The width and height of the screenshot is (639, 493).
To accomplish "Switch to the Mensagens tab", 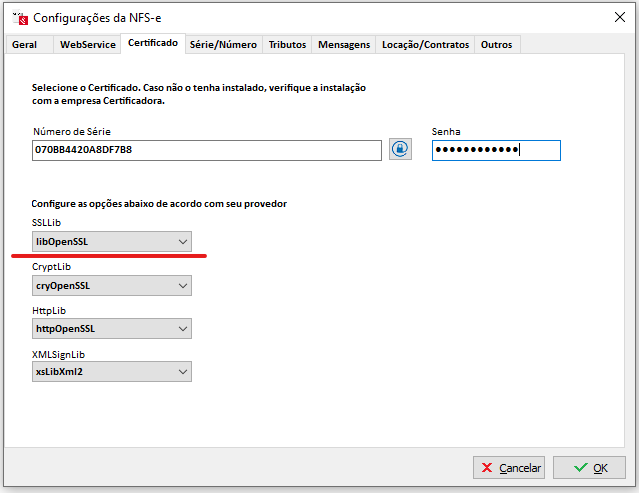I will [344, 45].
